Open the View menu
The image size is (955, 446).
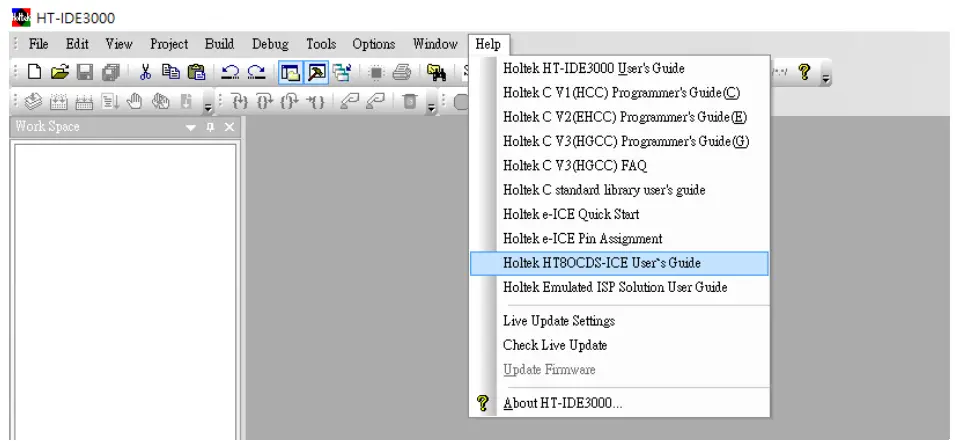click(x=119, y=44)
